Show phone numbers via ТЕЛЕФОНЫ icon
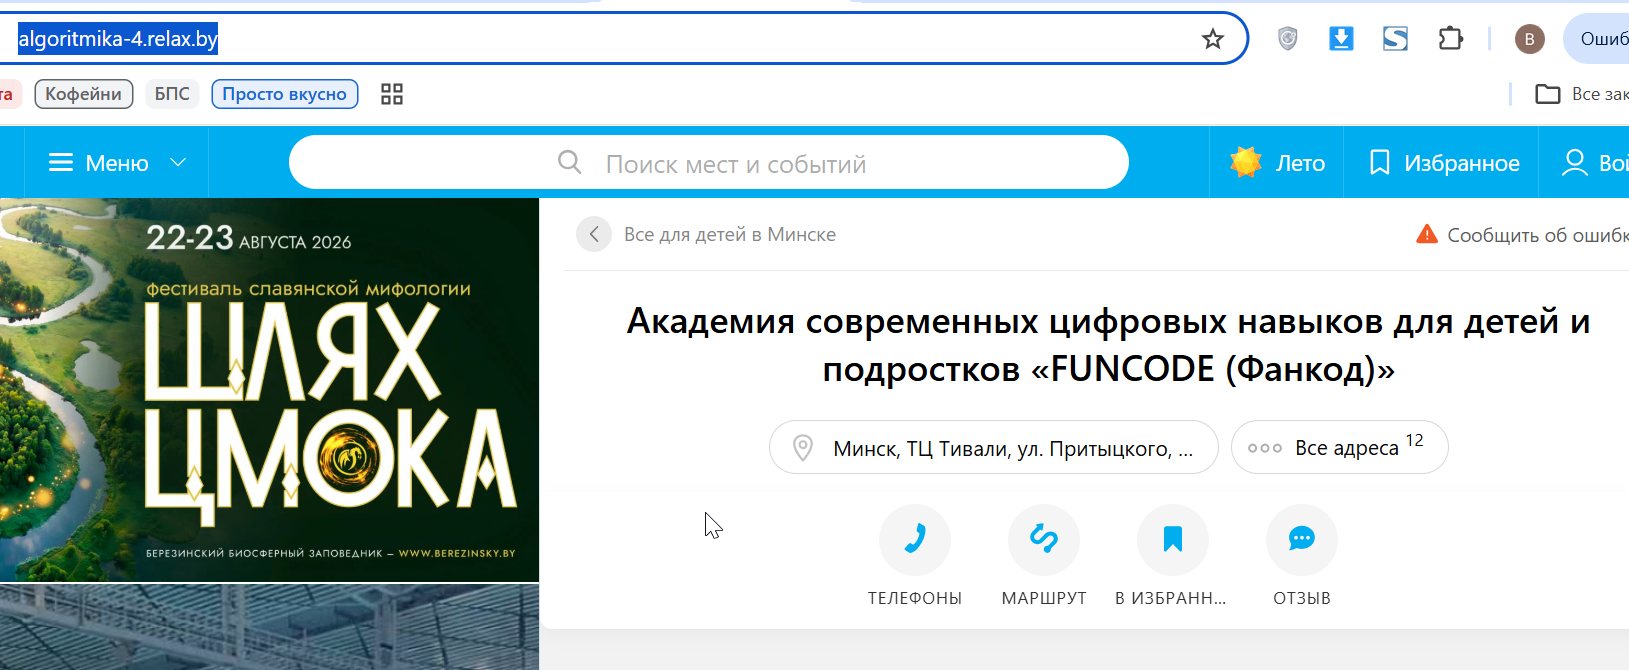Viewport: 1629px width, 670px height. [x=915, y=540]
